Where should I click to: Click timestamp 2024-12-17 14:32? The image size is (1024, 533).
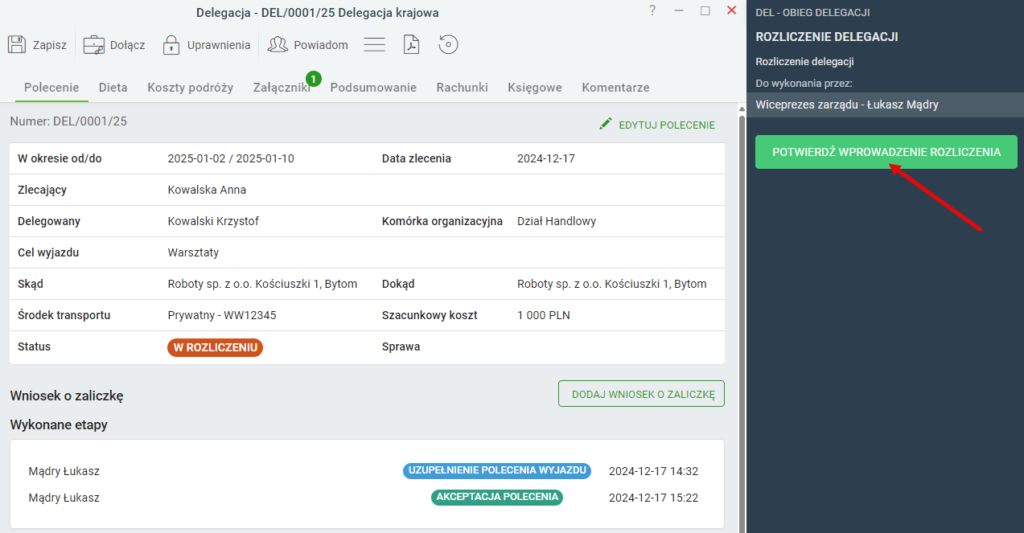[x=653, y=471]
